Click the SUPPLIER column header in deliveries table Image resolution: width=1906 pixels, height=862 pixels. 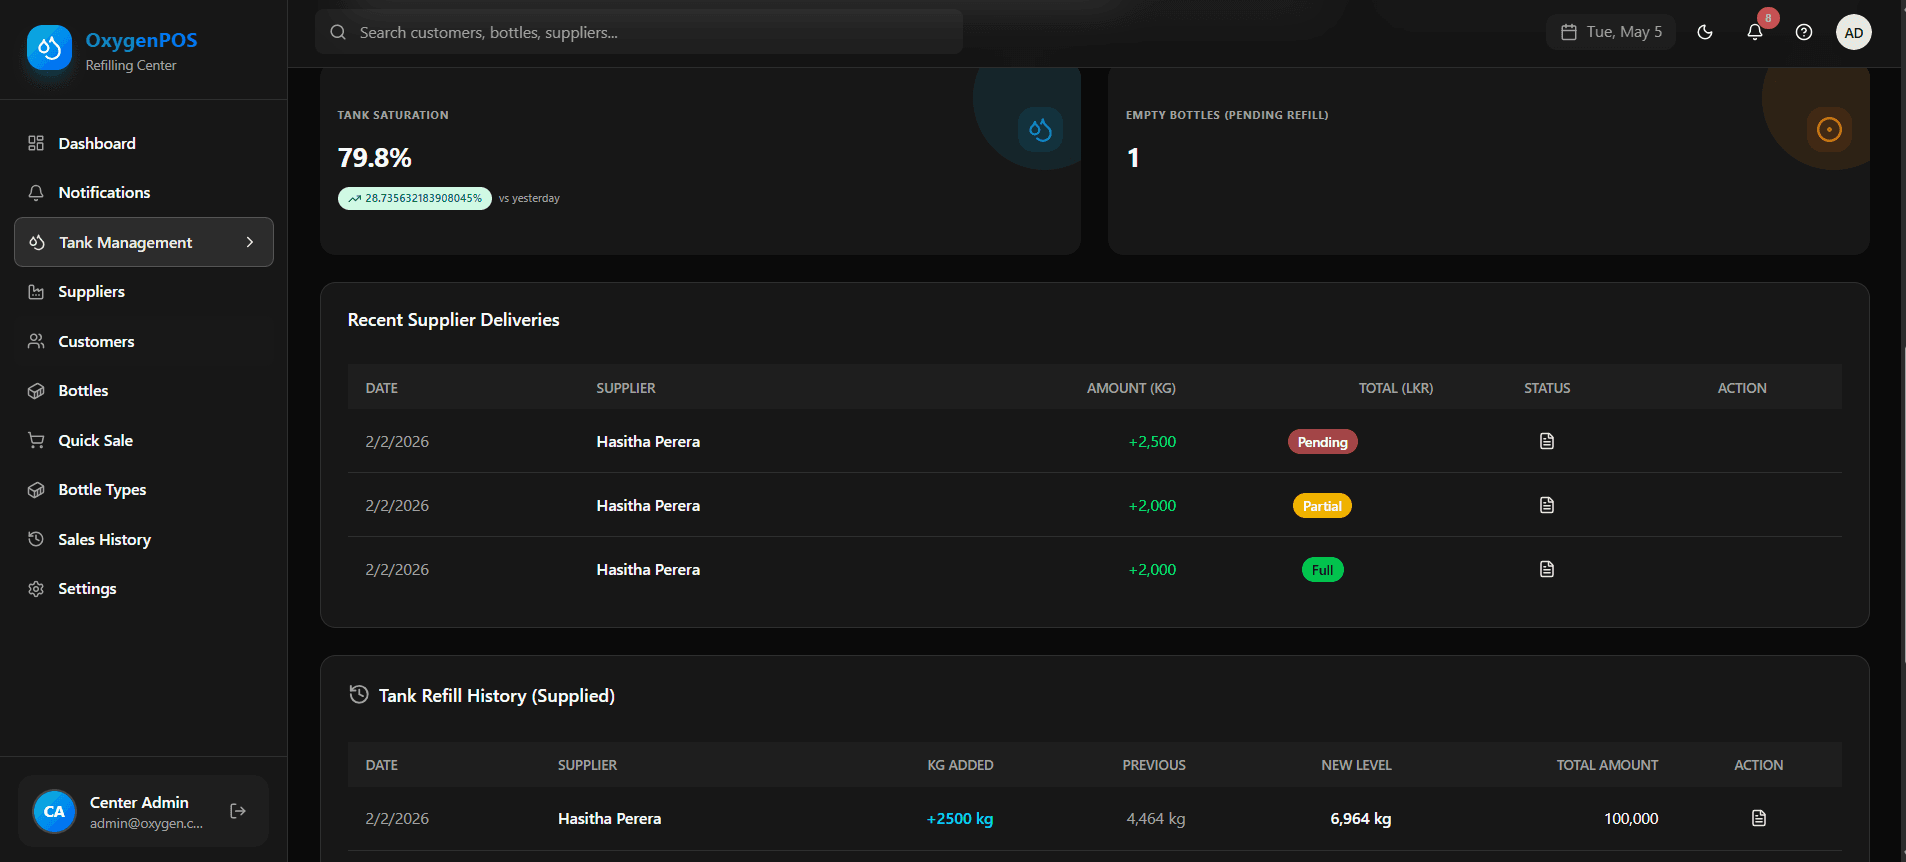pyautogui.click(x=626, y=388)
